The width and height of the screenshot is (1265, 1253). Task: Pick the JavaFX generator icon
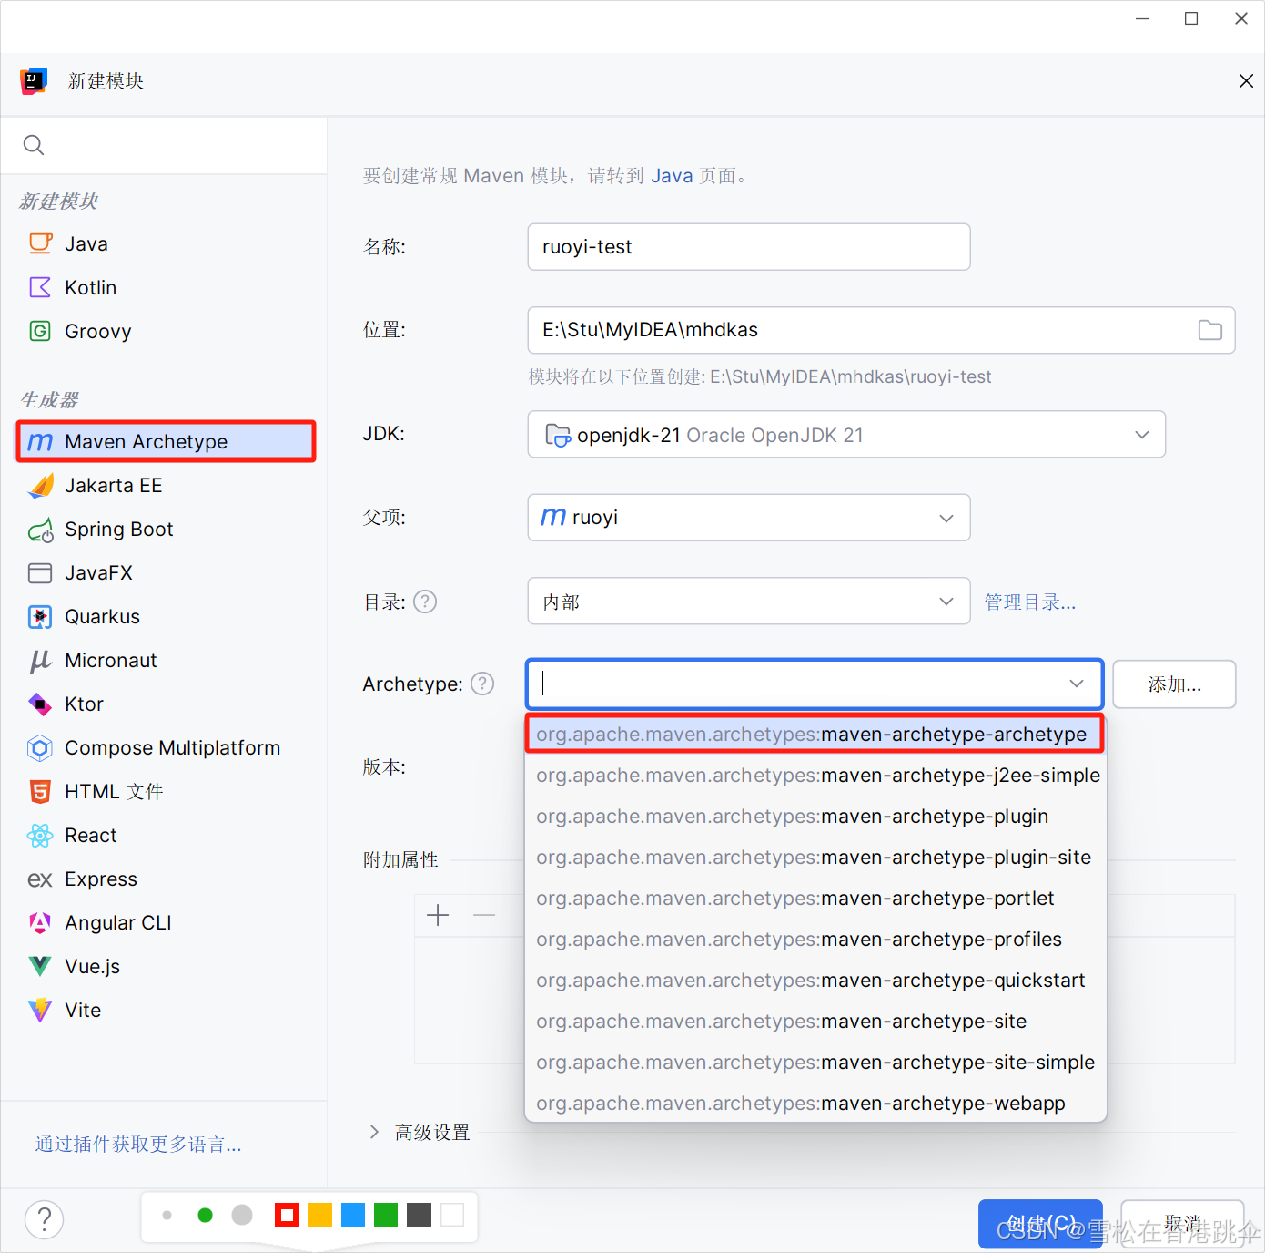[x=40, y=573]
